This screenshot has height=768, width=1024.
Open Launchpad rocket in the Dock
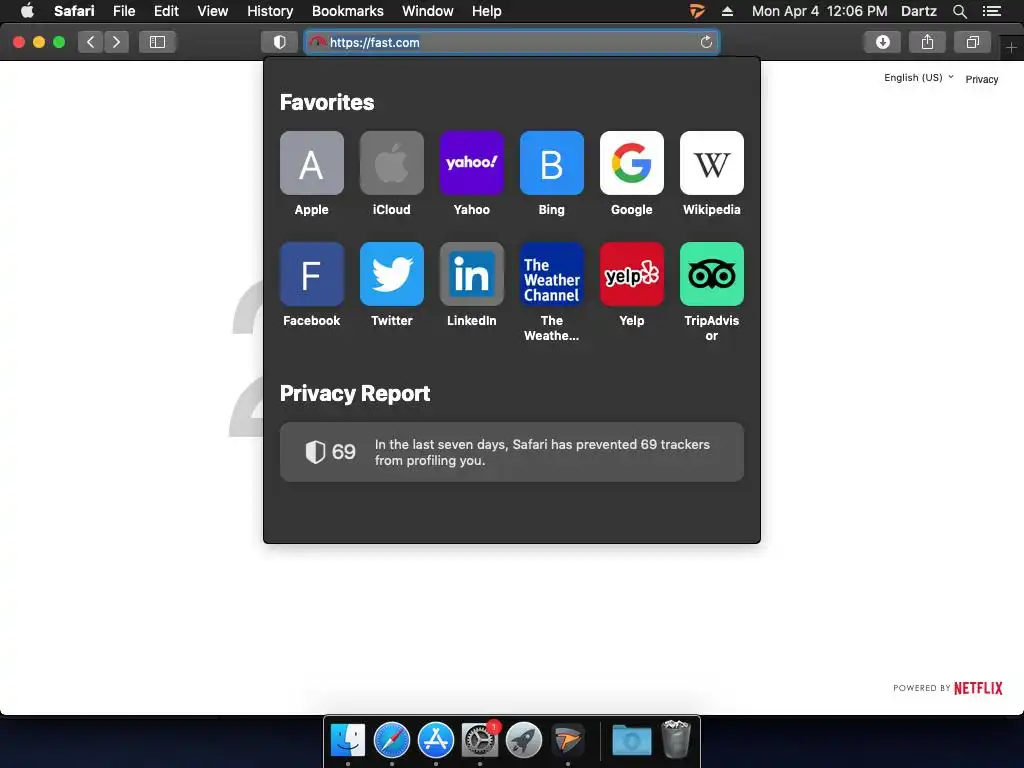[x=524, y=740]
